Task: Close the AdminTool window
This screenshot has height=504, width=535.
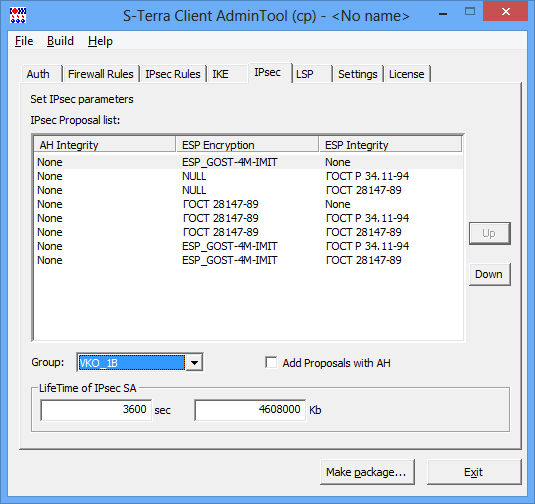Action: click(x=506, y=12)
